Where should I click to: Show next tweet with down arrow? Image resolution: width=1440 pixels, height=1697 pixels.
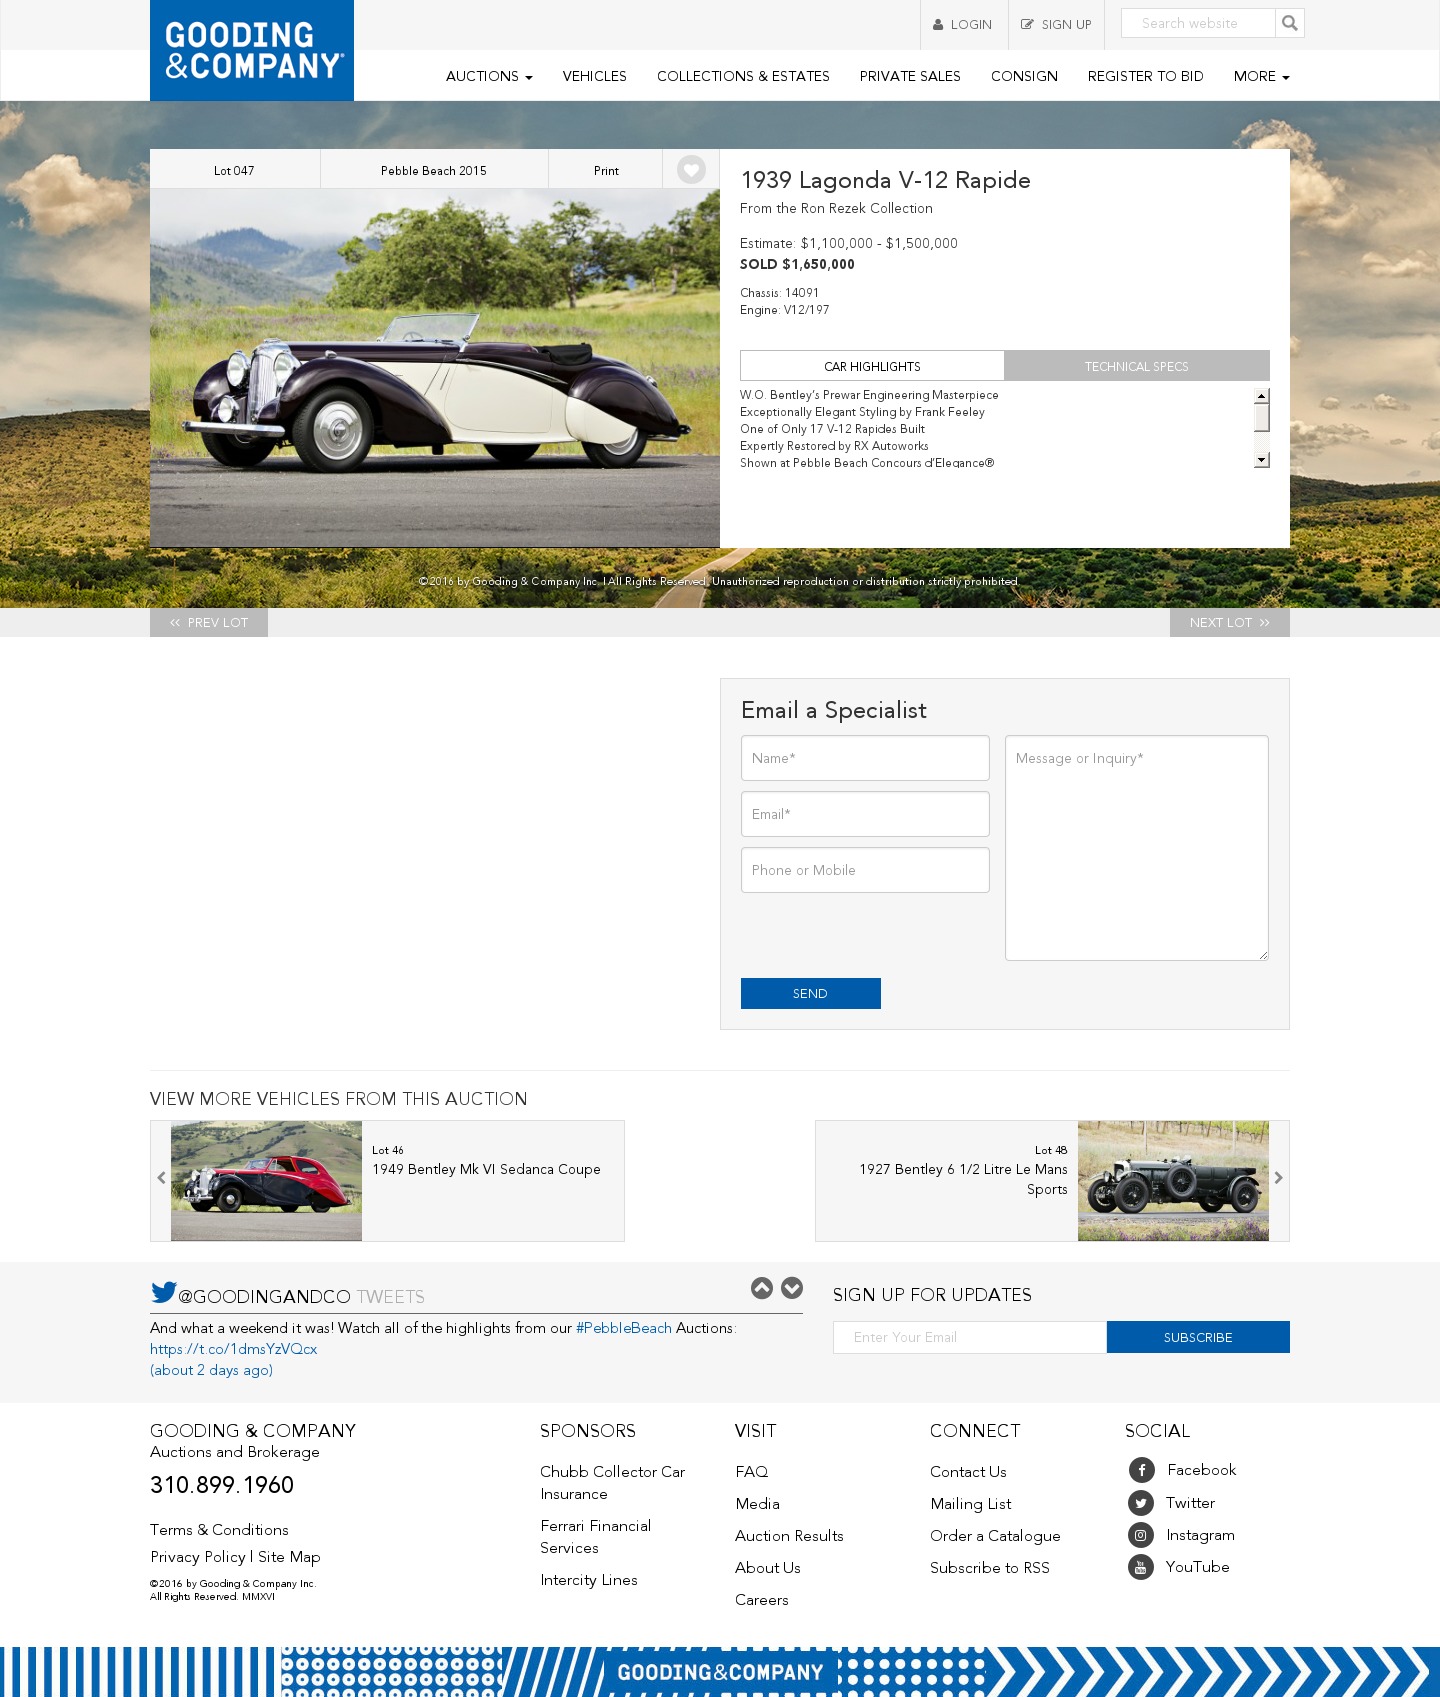point(792,1288)
